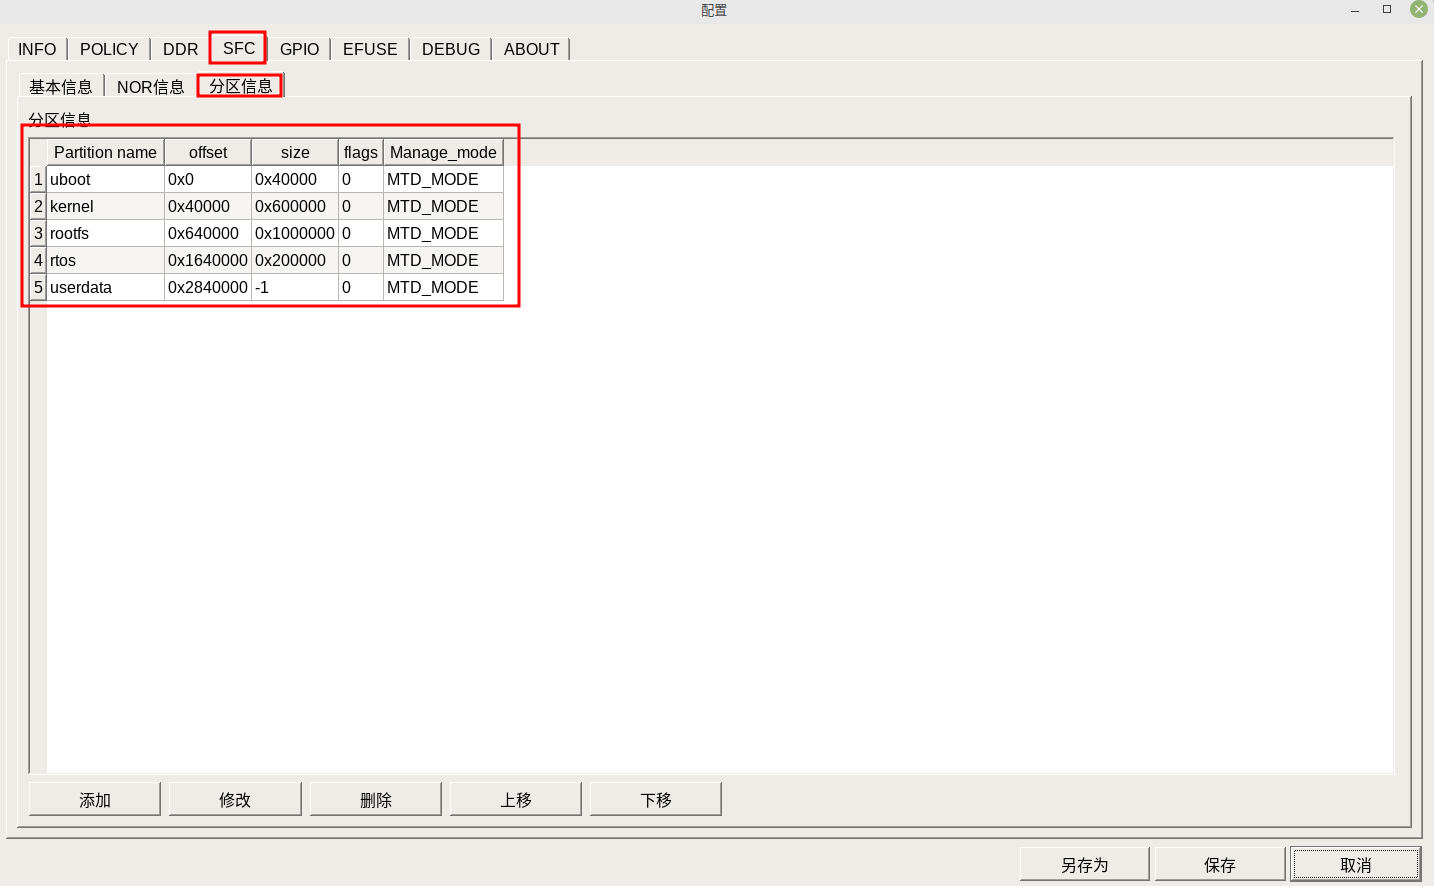1434x886 pixels.
Task: Click the 0x0 offset cell
Action: tap(208, 179)
